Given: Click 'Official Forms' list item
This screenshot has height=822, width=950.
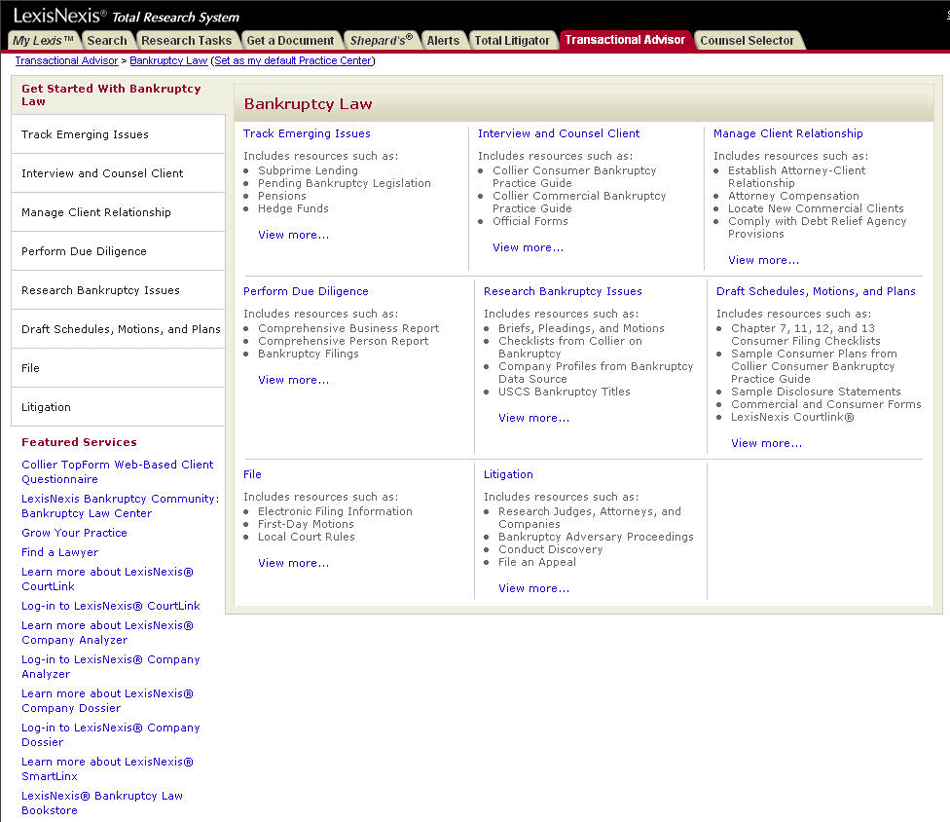Looking at the screenshot, I should [x=530, y=221].
